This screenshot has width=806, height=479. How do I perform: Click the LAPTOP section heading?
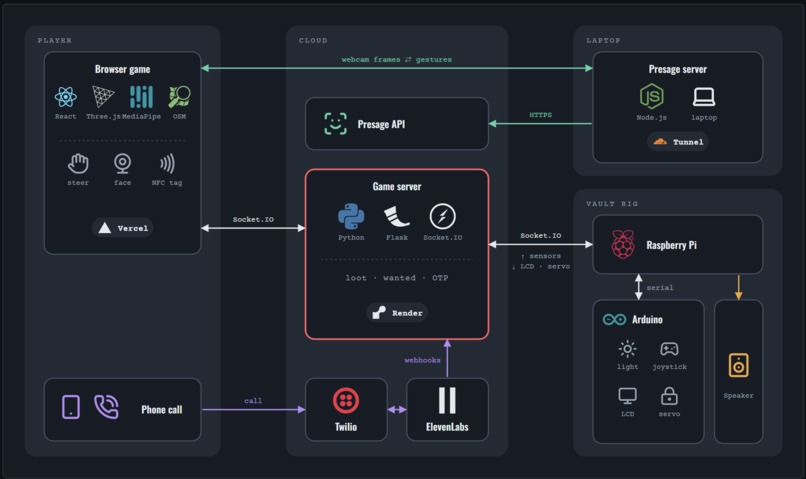(603, 40)
